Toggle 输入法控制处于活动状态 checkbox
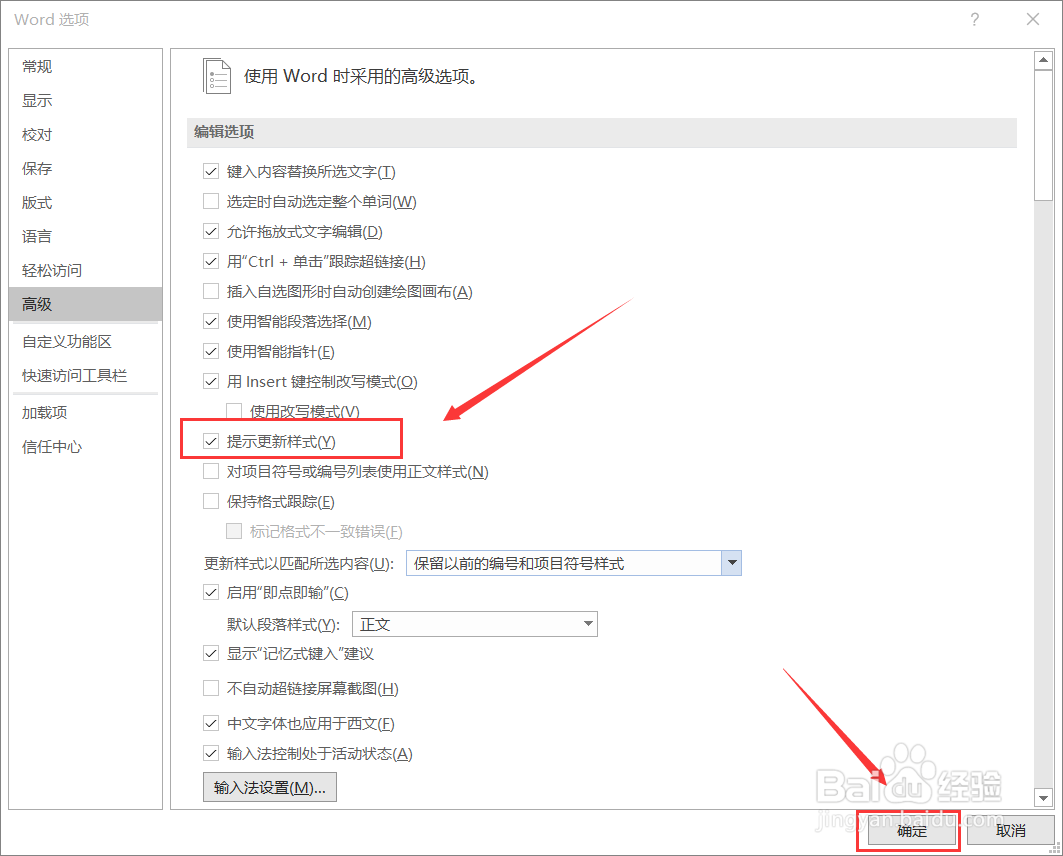This screenshot has width=1063, height=856. pyautogui.click(x=211, y=753)
